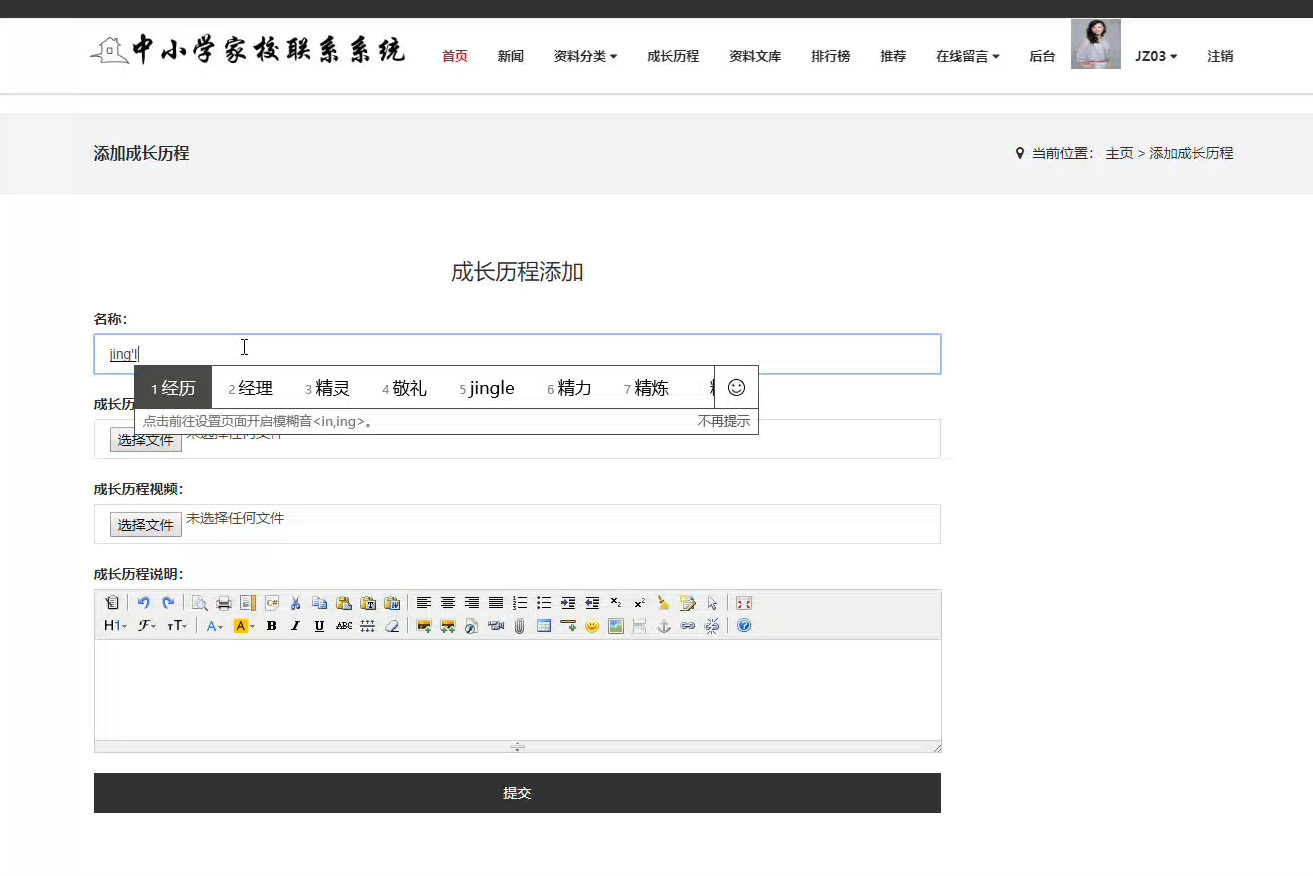Insert a numbered list
The width and height of the screenshot is (1313, 876).
tap(520, 603)
